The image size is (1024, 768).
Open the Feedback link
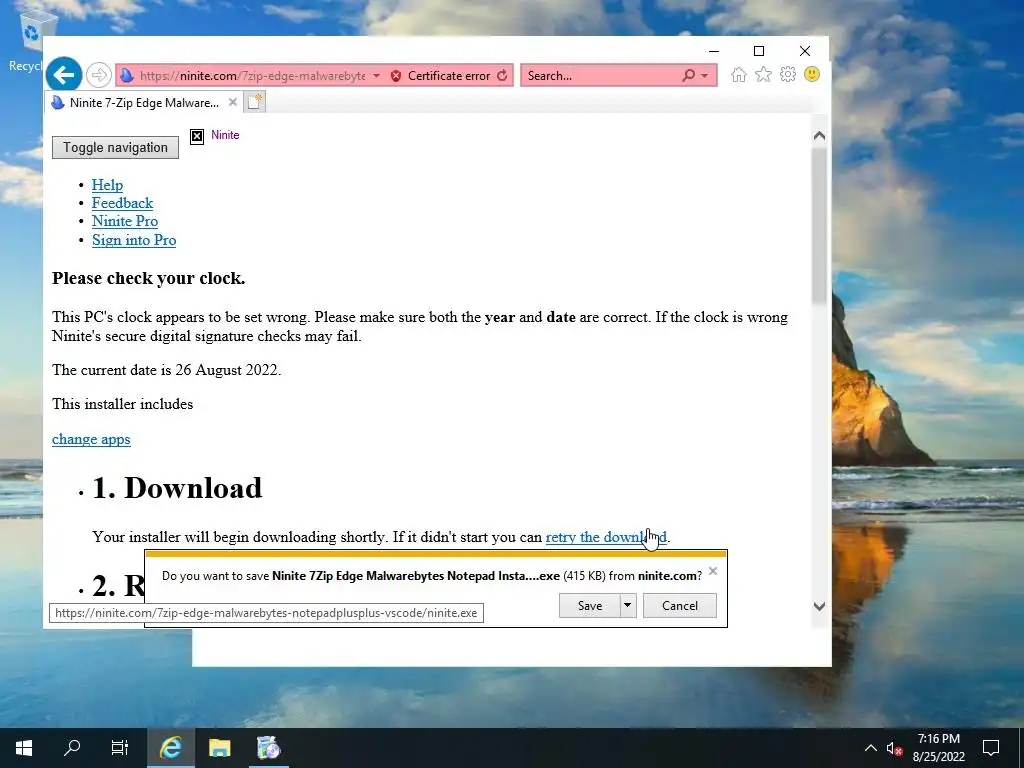click(122, 203)
